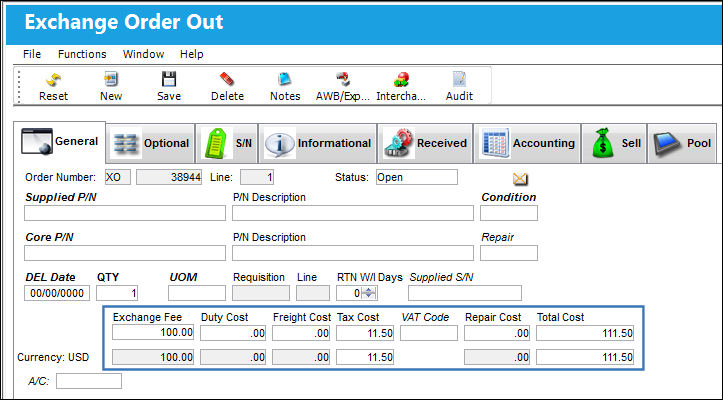Open the AWB/Export toolbar item

click(x=343, y=86)
